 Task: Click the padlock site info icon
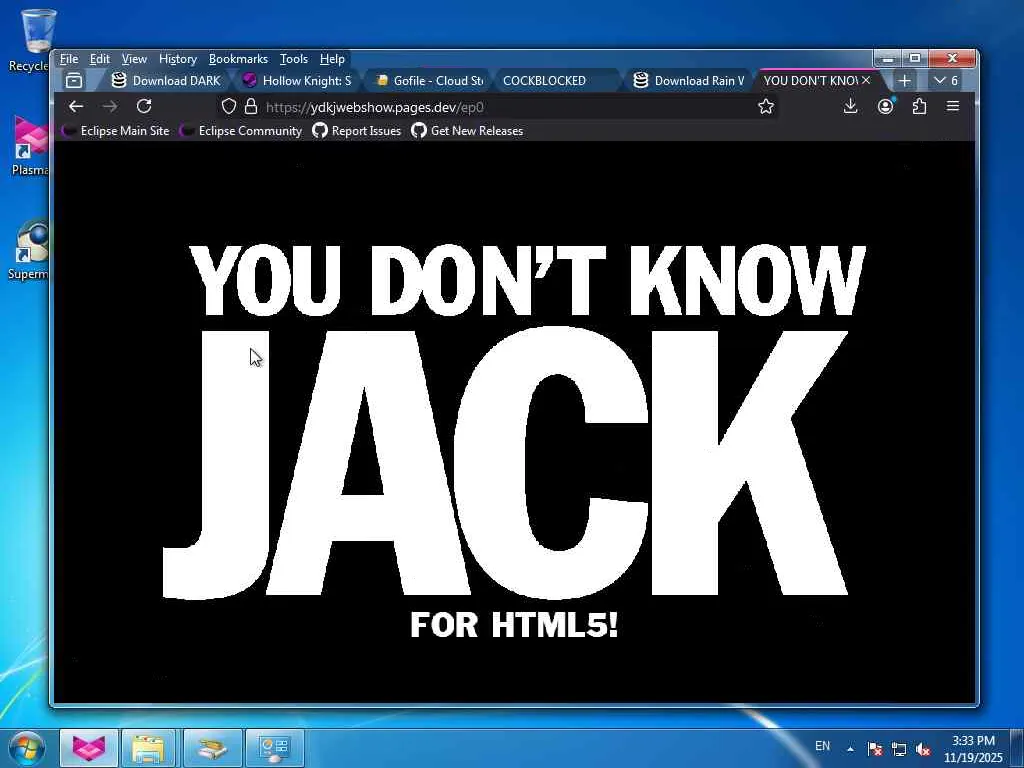251,106
